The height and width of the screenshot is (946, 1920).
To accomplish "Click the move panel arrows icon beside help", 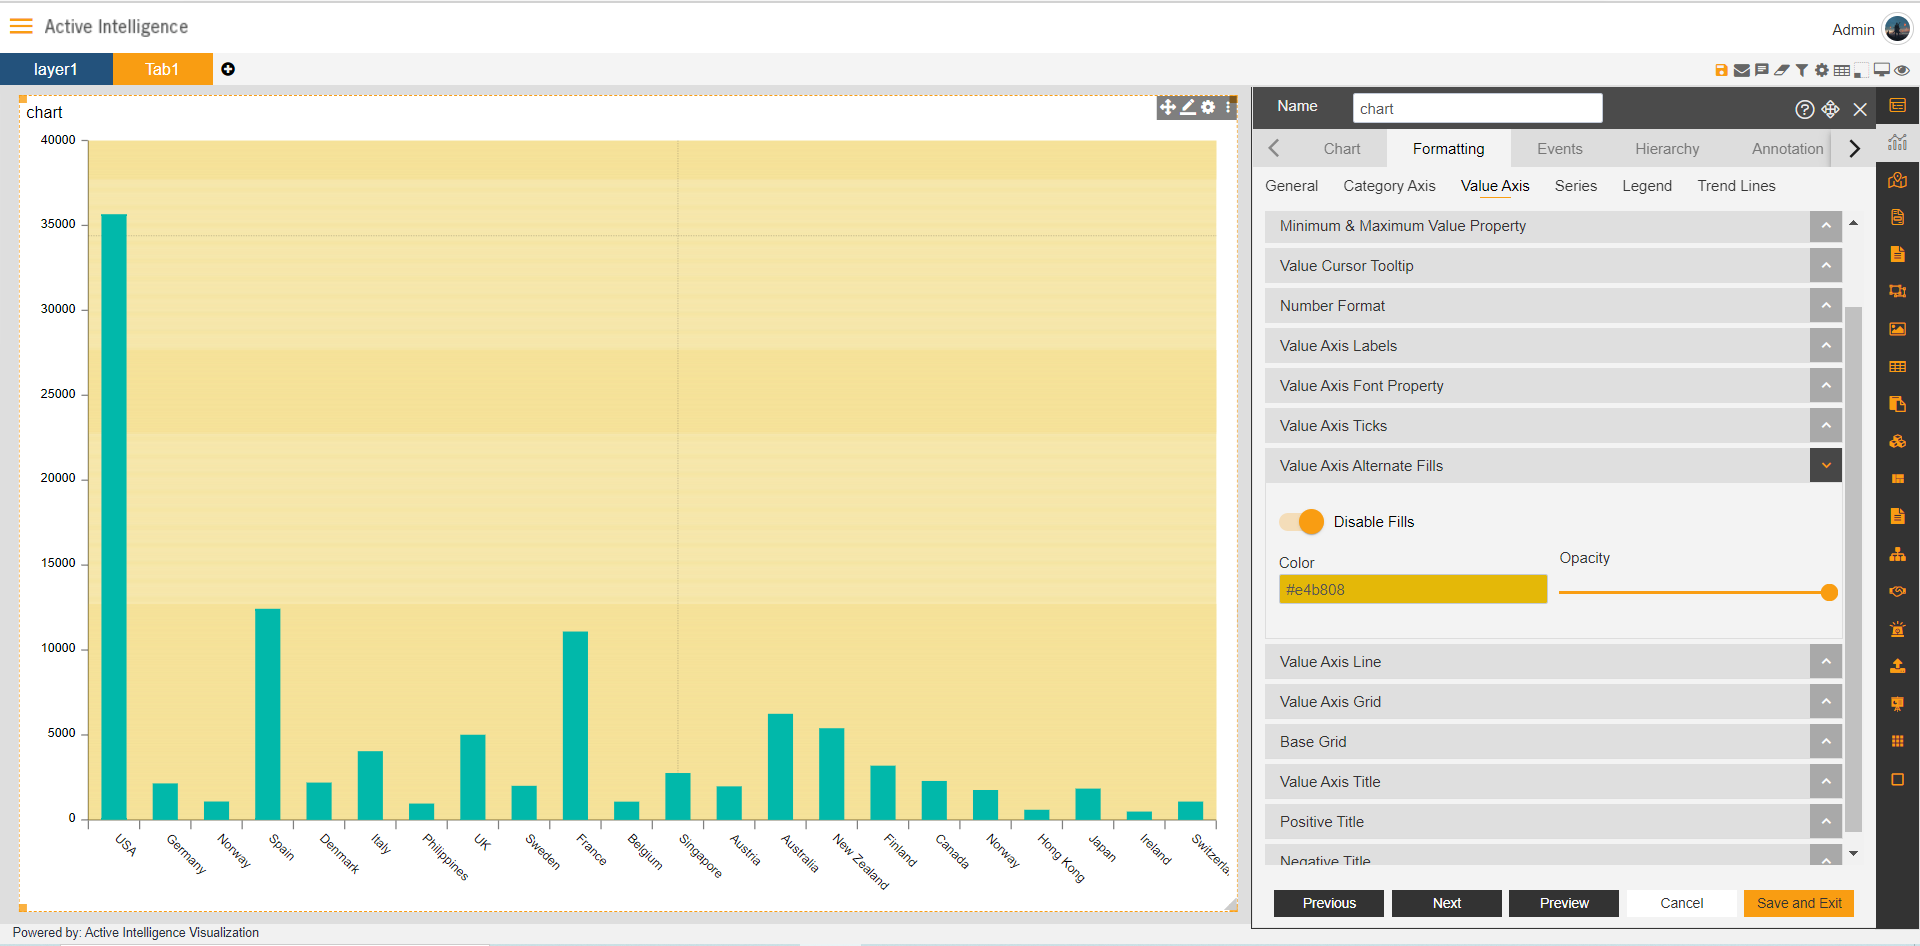I will [1830, 109].
